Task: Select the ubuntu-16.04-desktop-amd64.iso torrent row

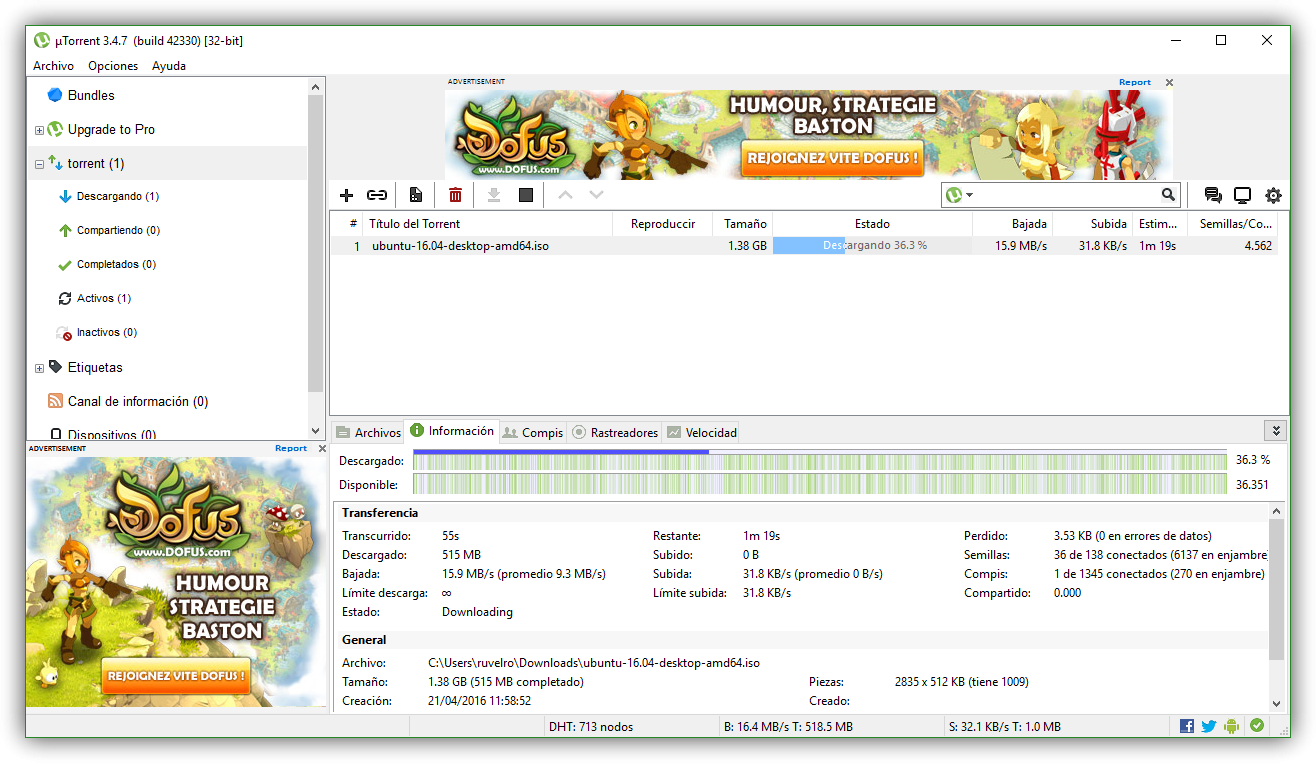Action: click(804, 246)
